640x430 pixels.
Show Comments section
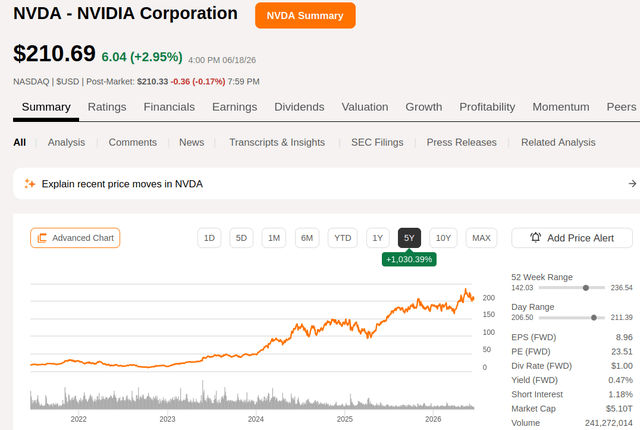tap(133, 142)
